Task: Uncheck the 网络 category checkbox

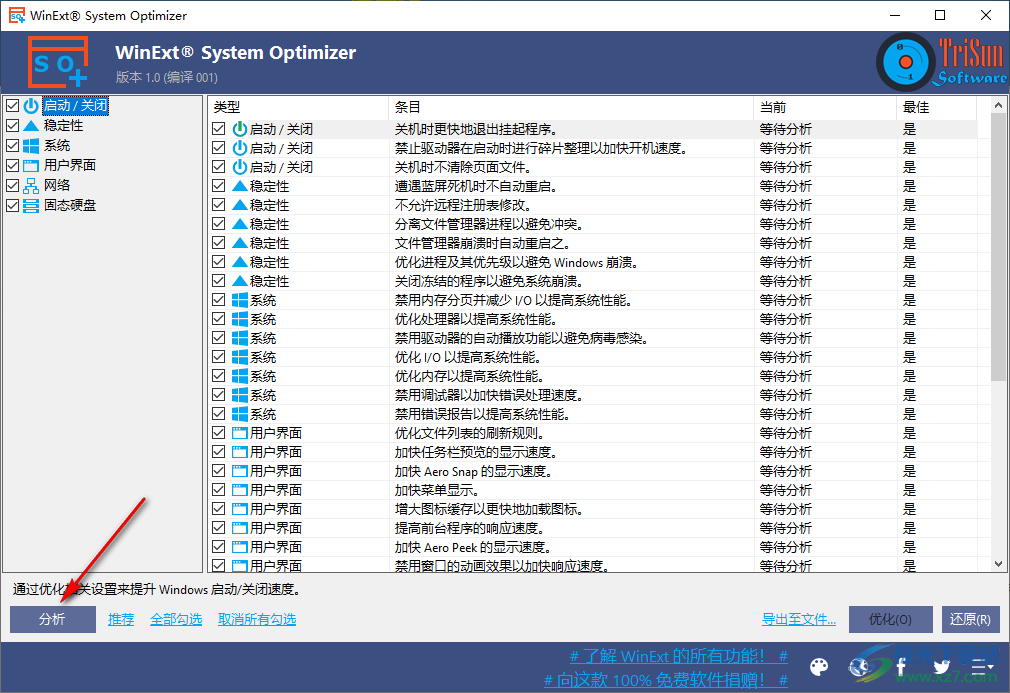Action: pos(11,185)
